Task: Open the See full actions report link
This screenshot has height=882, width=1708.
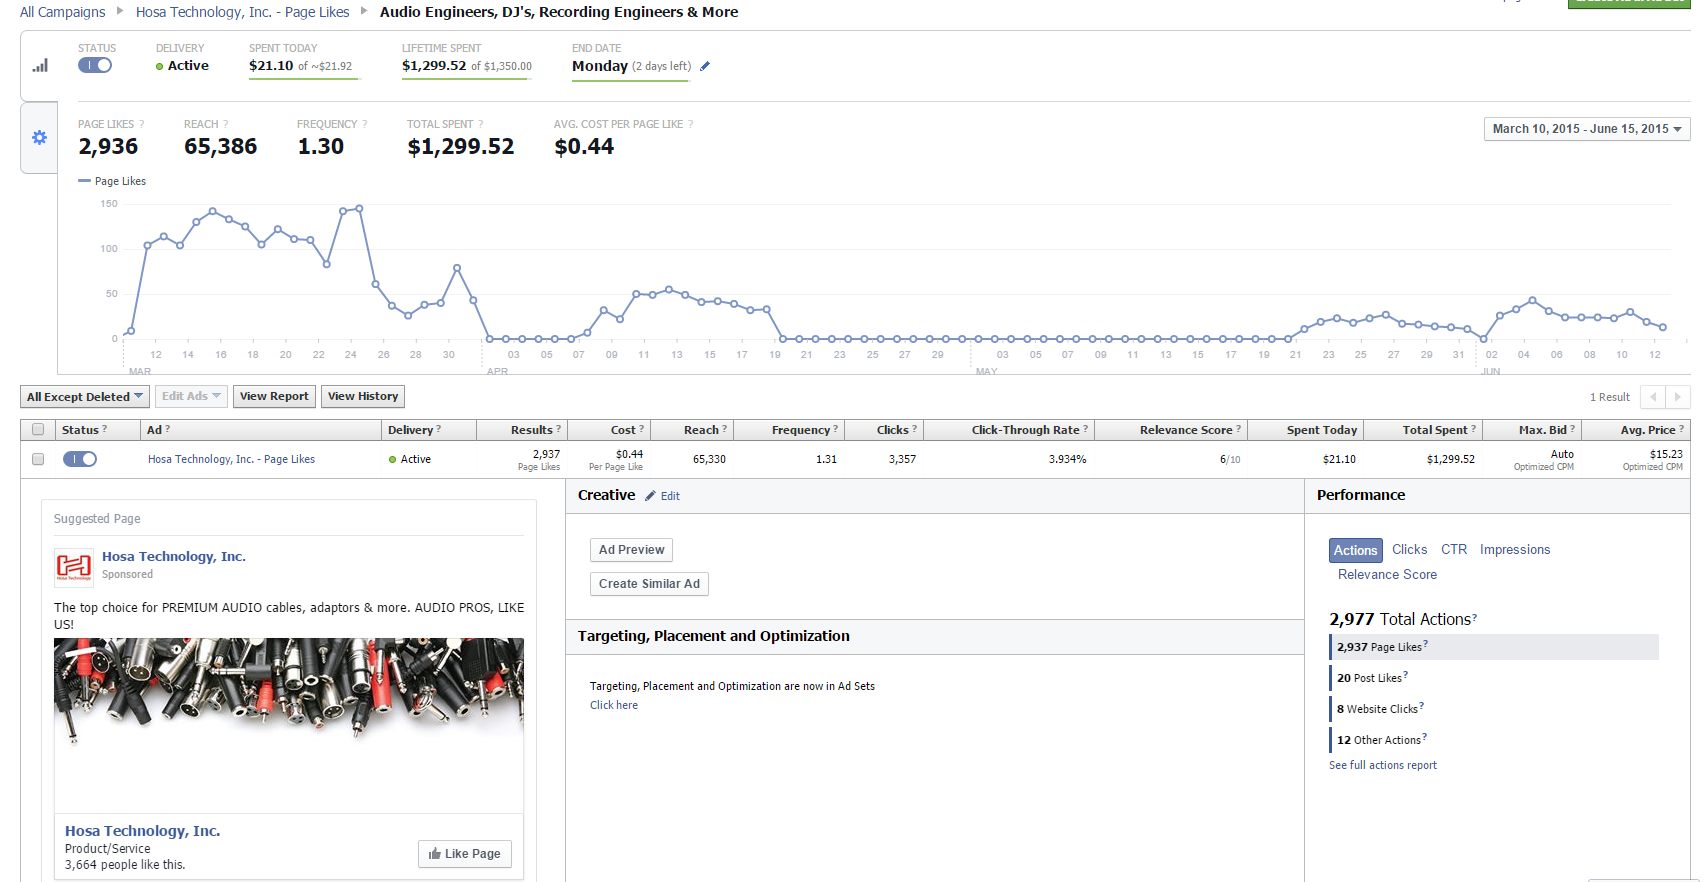Action: (1382, 765)
